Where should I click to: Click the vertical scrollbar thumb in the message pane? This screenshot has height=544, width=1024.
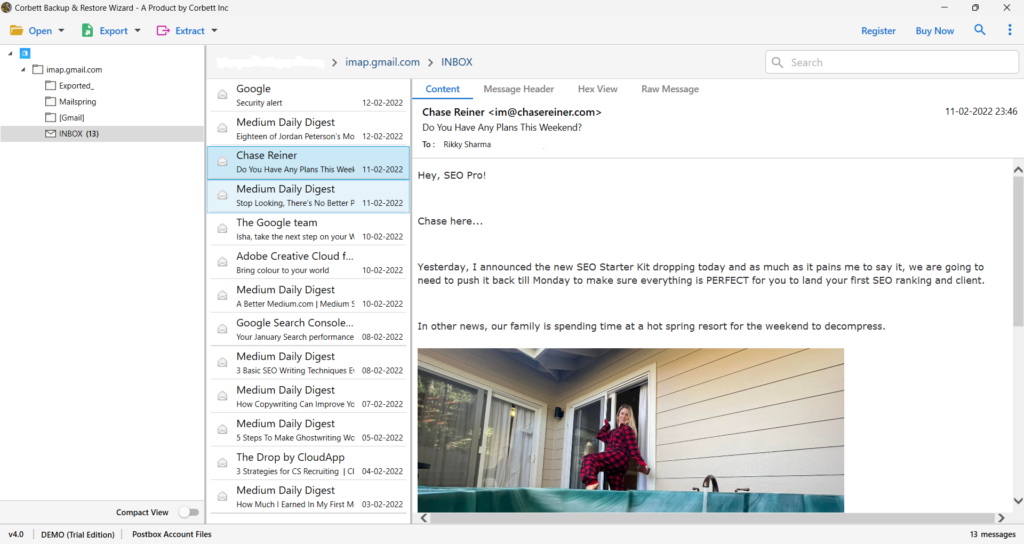[1018, 251]
